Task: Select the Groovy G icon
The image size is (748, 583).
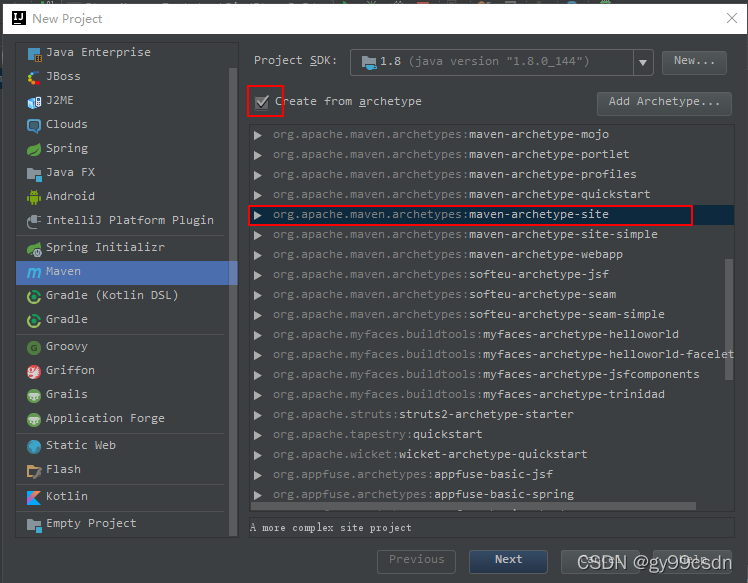Action: click(x=34, y=347)
